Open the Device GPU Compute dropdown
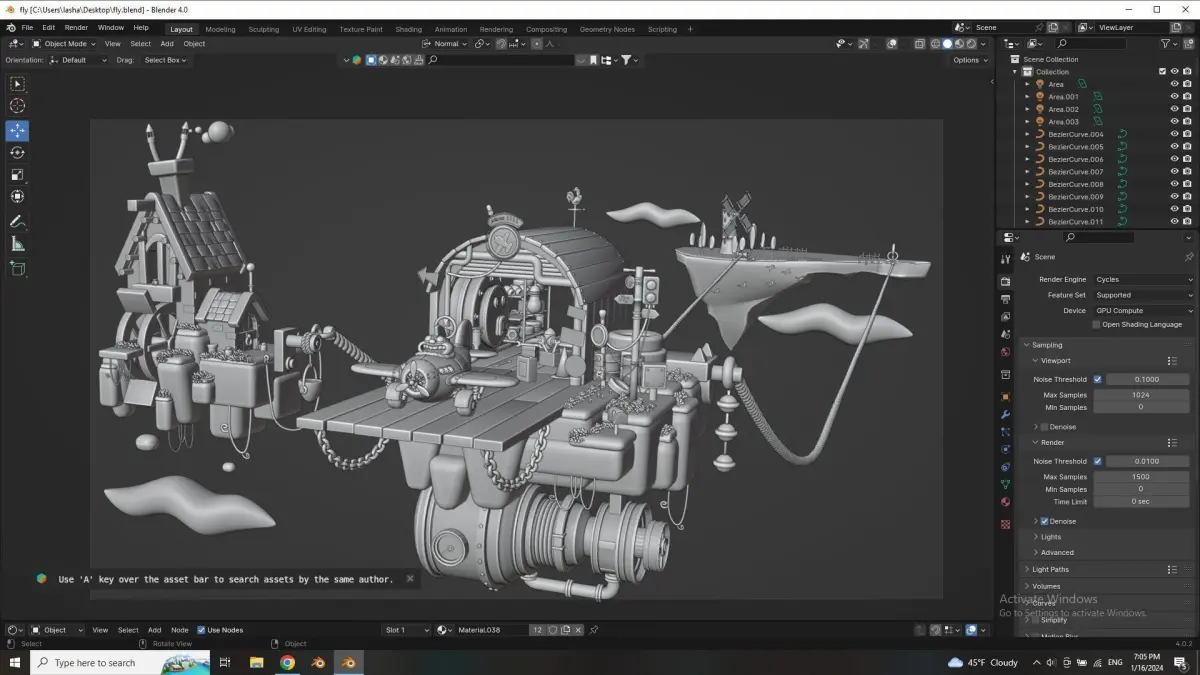Viewport: 1200px width, 675px height. [1144, 311]
